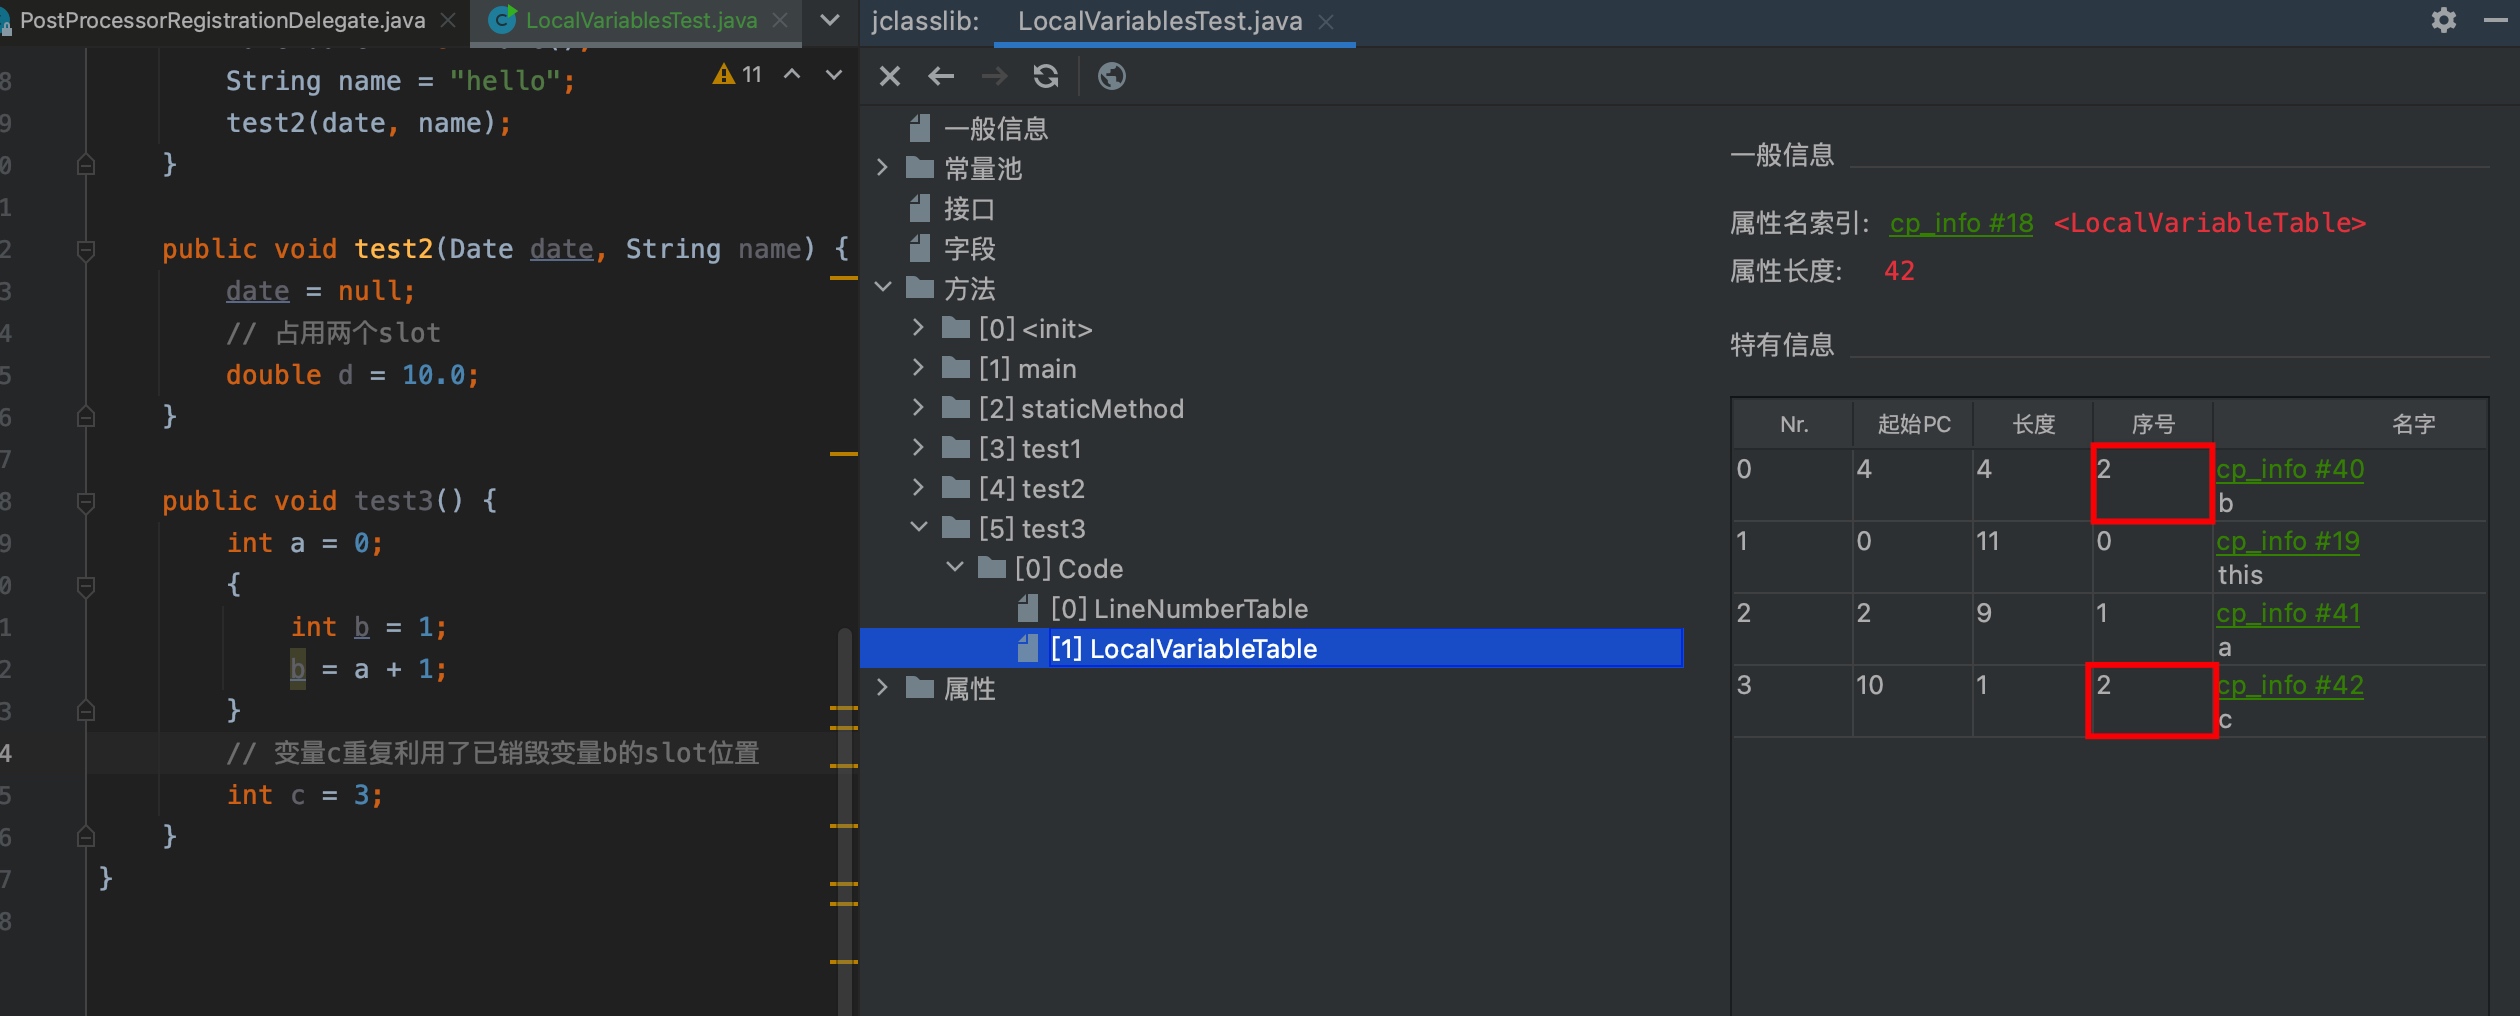
Task: Click the forward arrow in jclasslib toolbar
Action: [x=994, y=76]
